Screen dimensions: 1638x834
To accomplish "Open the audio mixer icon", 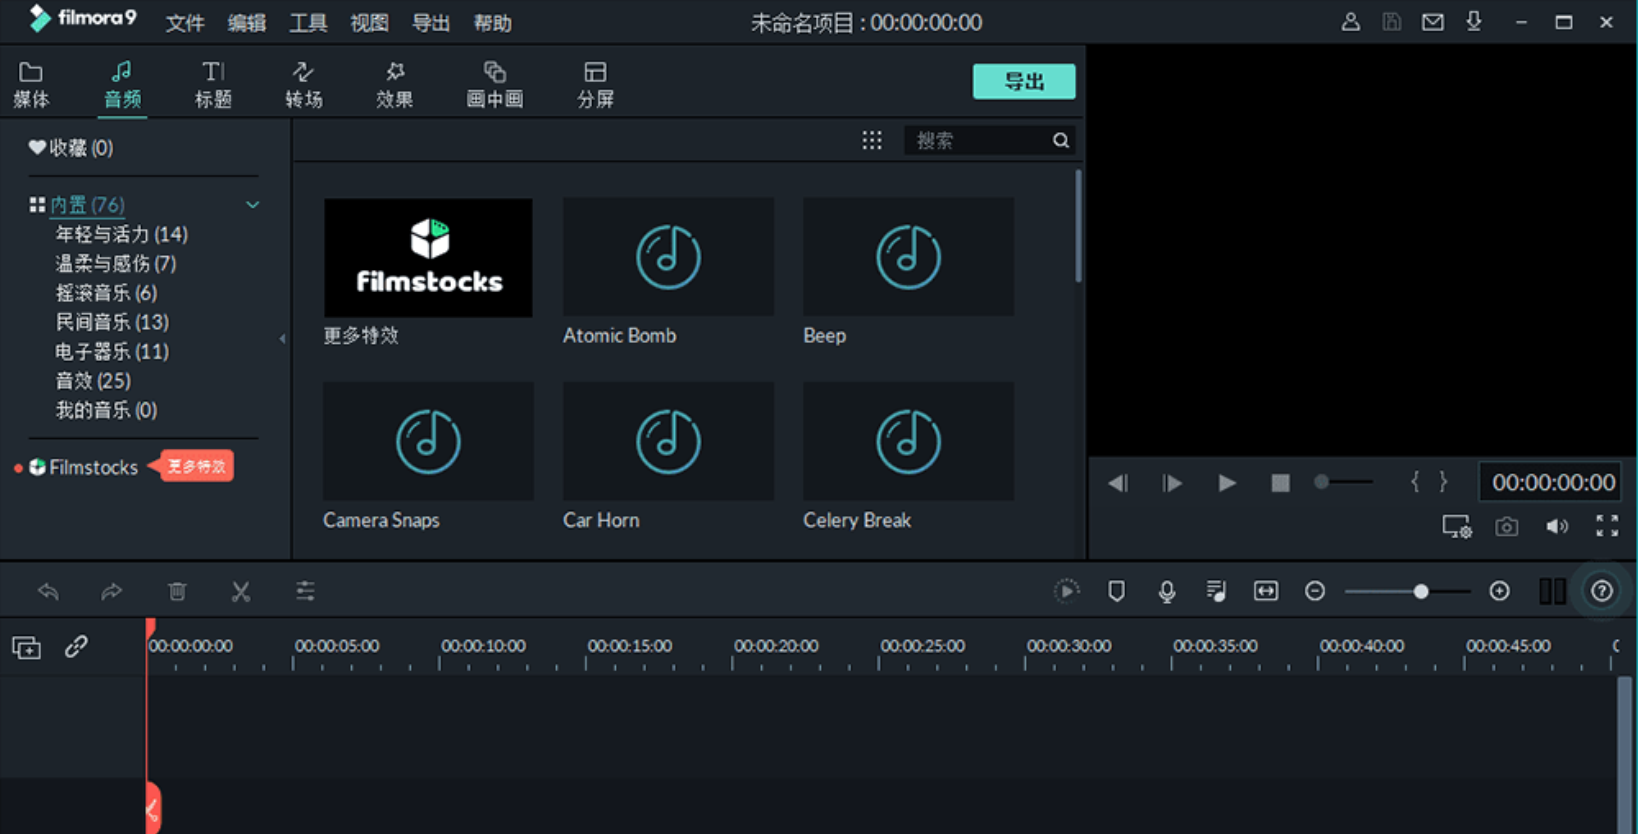I will (1216, 592).
